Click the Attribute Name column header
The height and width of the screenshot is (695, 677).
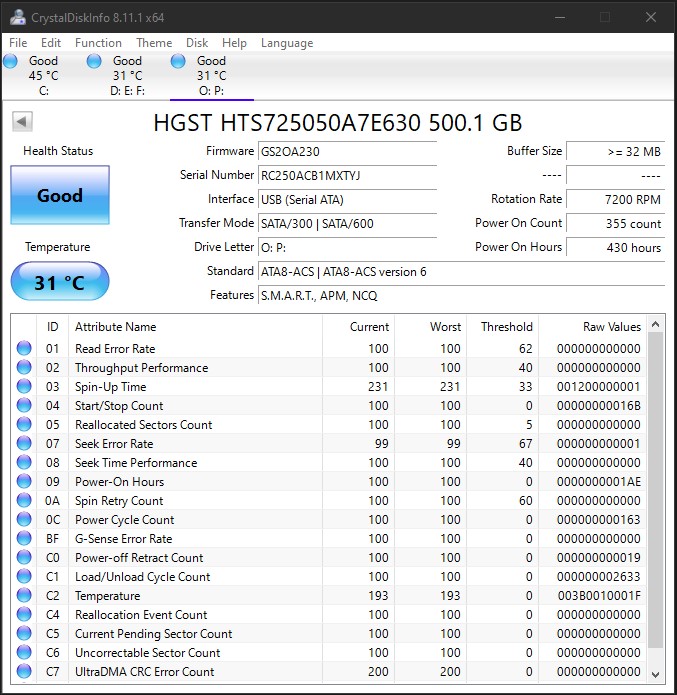[x=196, y=327]
